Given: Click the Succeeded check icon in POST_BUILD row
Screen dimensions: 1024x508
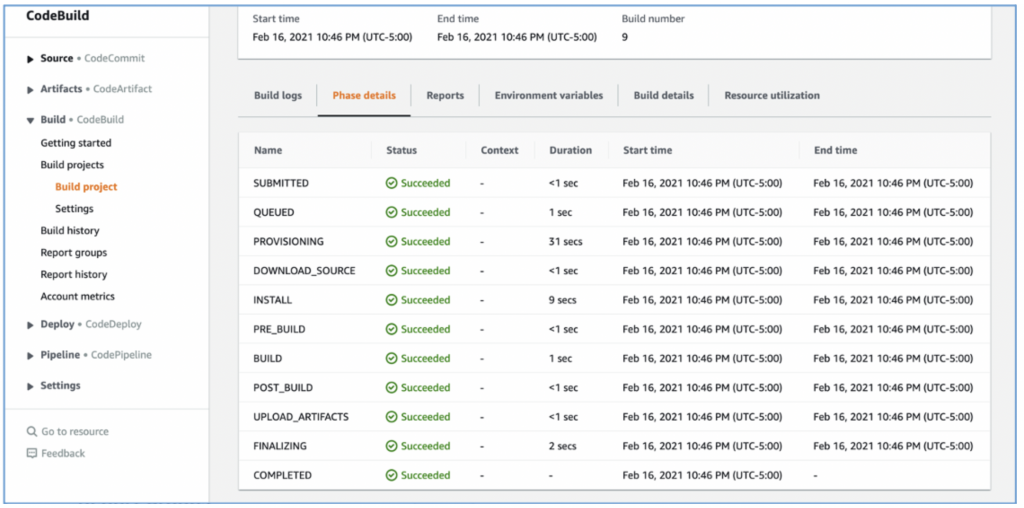Looking at the screenshot, I should point(392,388).
